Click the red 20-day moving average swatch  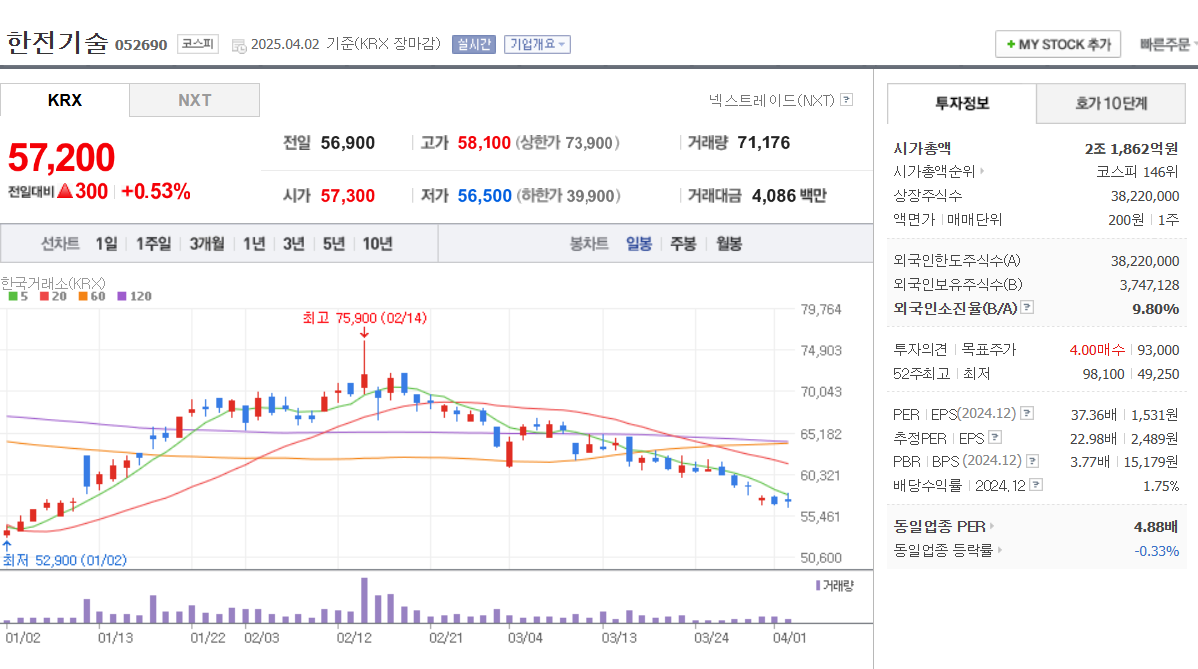click(44, 296)
